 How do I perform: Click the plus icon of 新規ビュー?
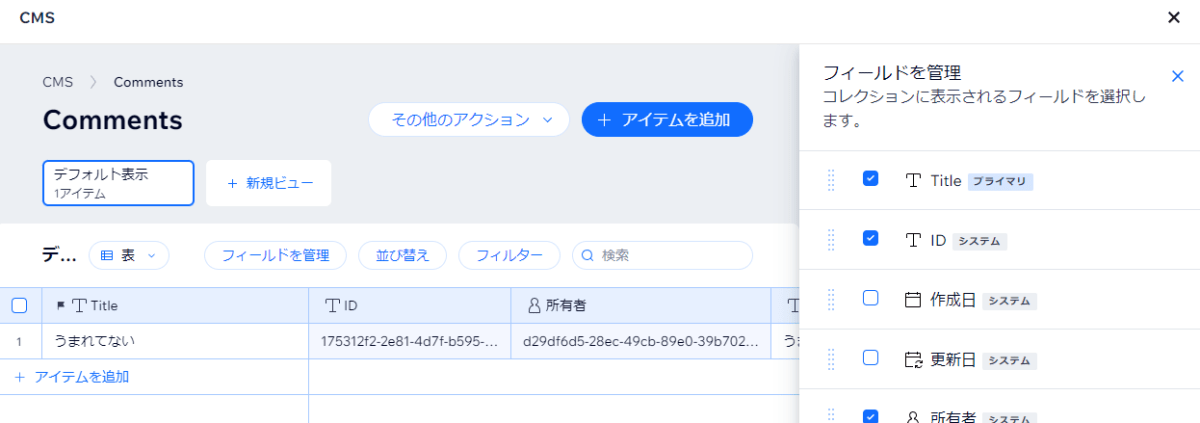(232, 183)
